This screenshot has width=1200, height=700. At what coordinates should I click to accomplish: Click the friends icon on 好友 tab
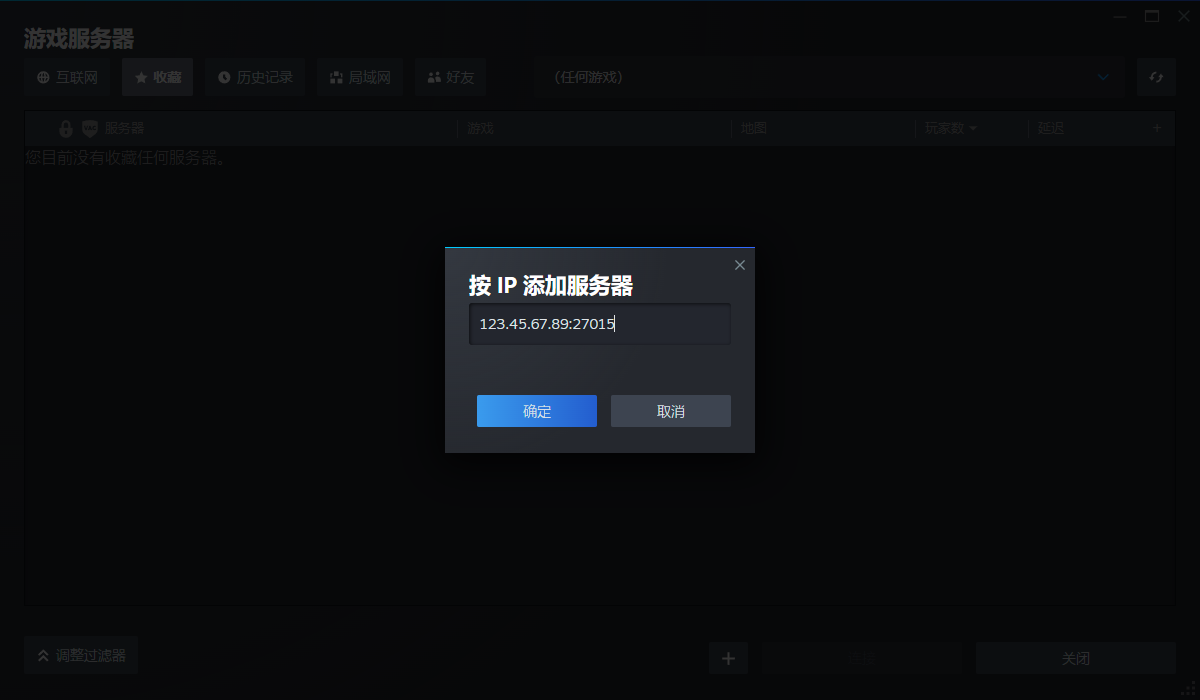[x=434, y=77]
